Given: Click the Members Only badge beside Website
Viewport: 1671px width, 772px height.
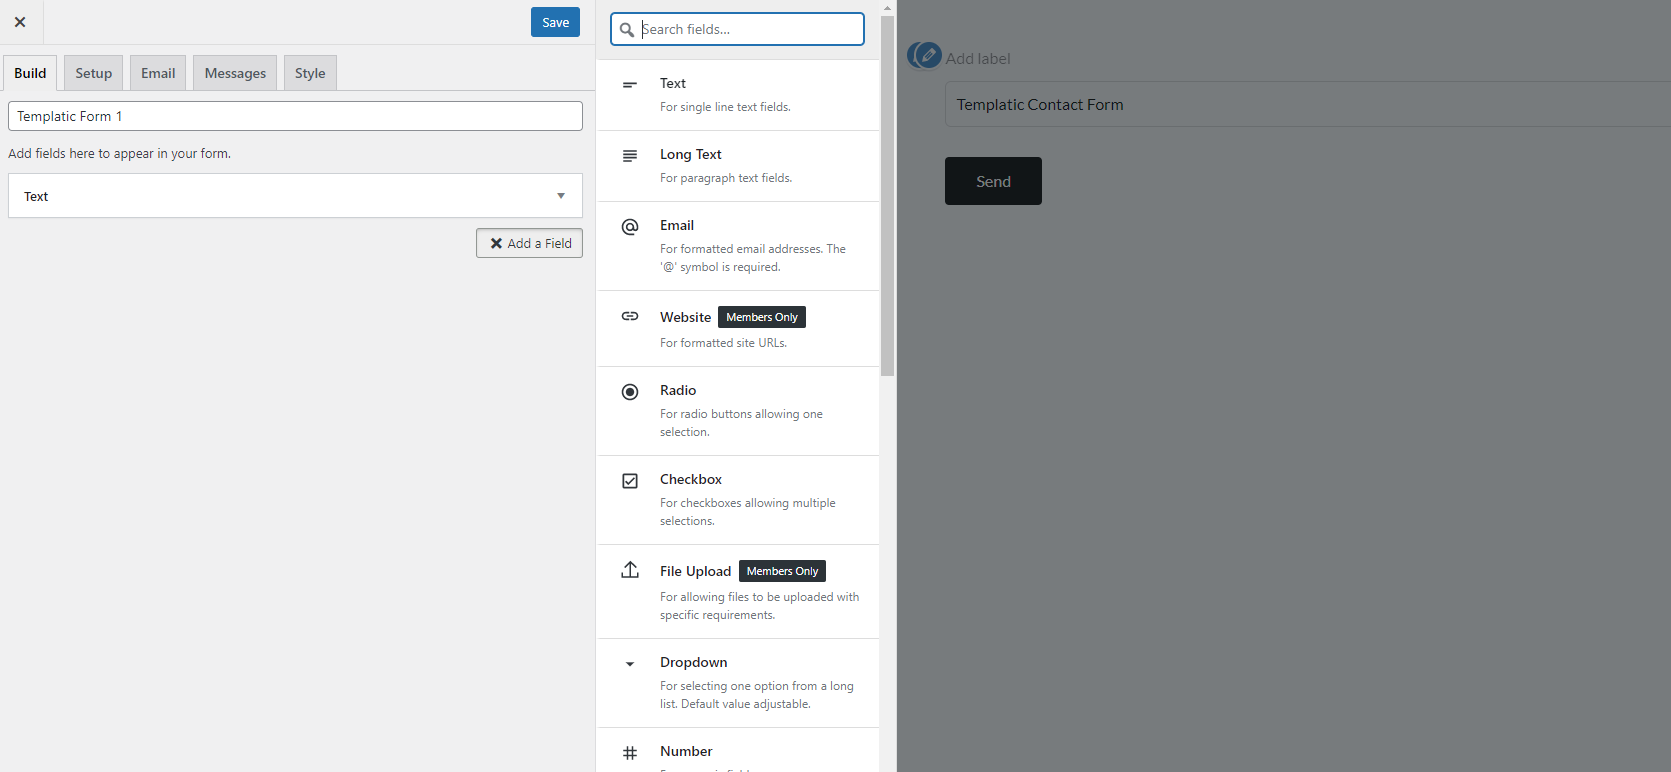Looking at the screenshot, I should (762, 317).
